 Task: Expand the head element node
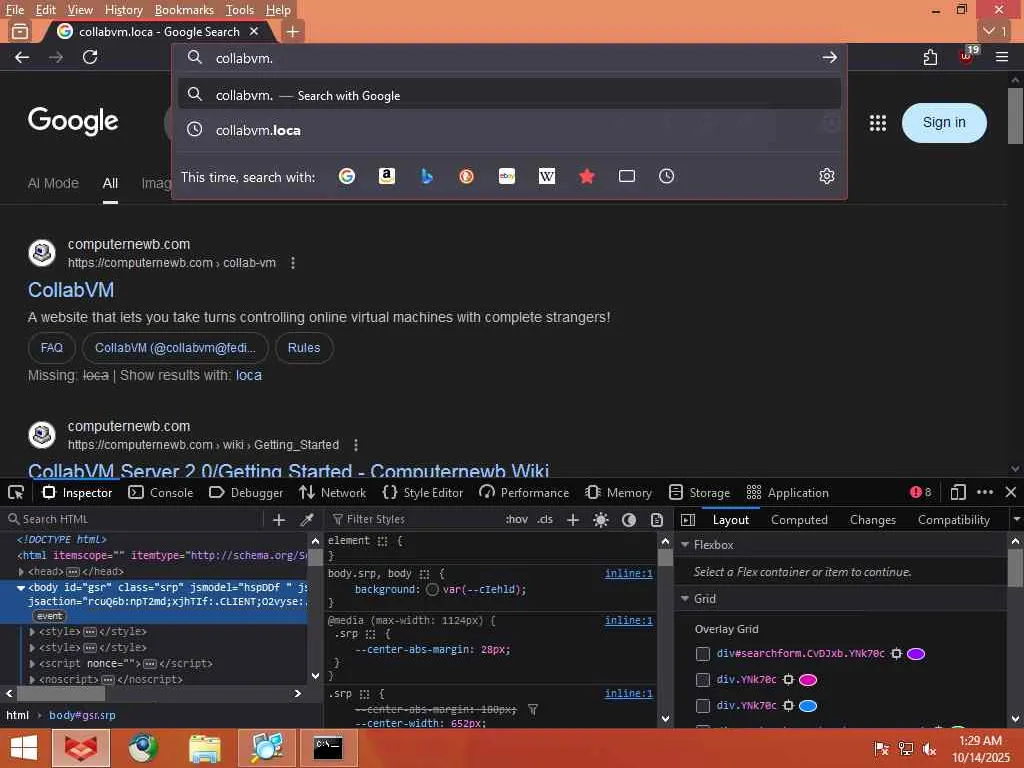tap(21, 572)
